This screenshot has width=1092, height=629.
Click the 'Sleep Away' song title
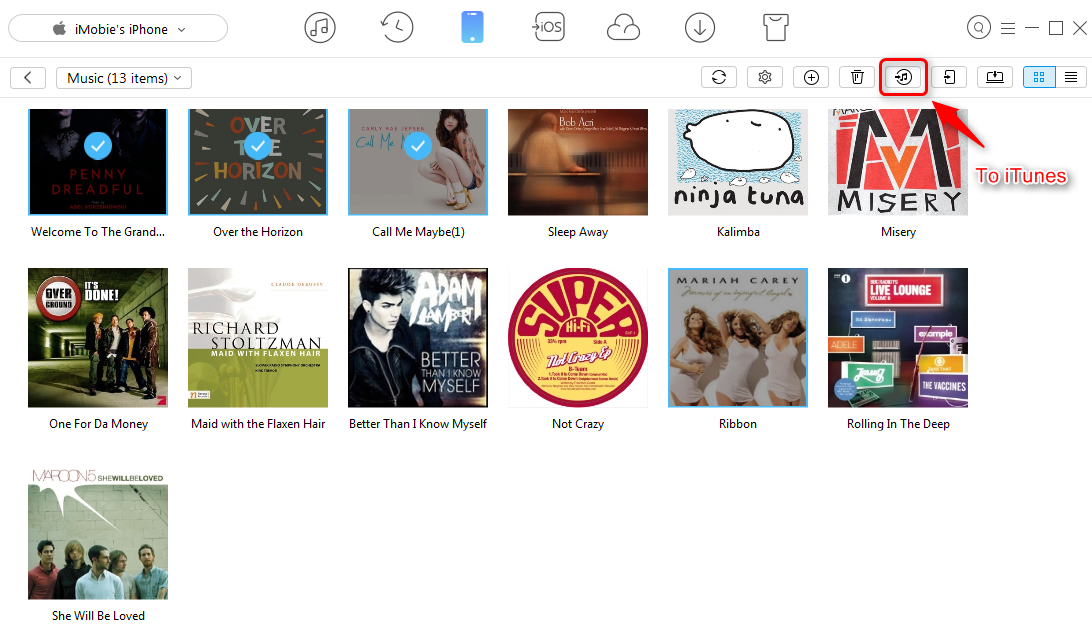pyautogui.click(x=578, y=232)
